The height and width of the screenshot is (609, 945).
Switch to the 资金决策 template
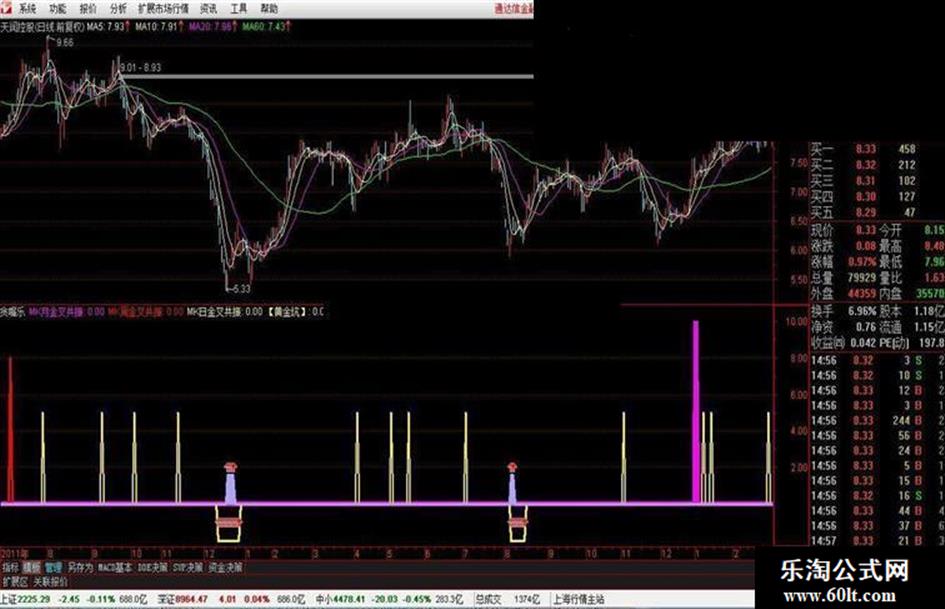tap(225, 567)
